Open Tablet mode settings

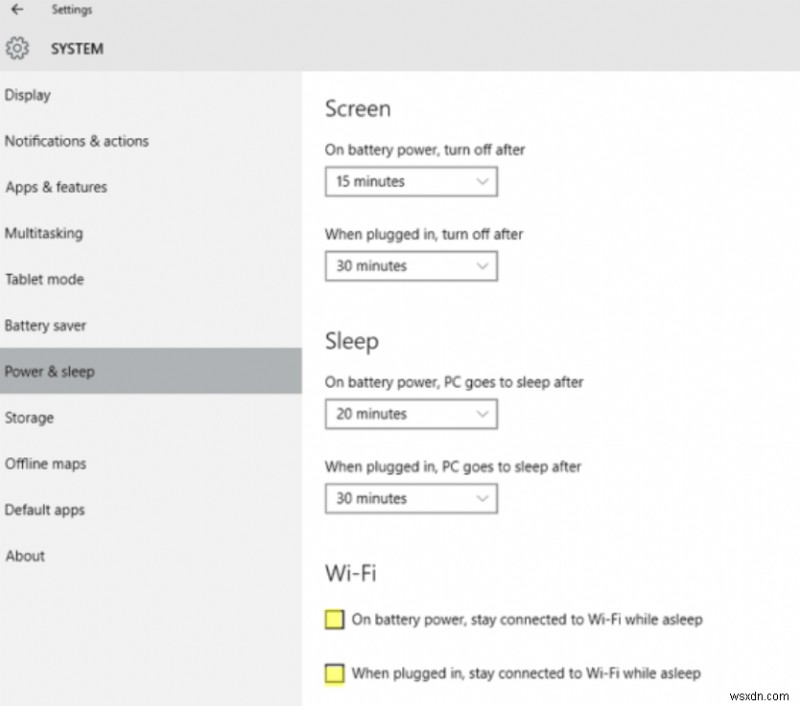(44, 279)
